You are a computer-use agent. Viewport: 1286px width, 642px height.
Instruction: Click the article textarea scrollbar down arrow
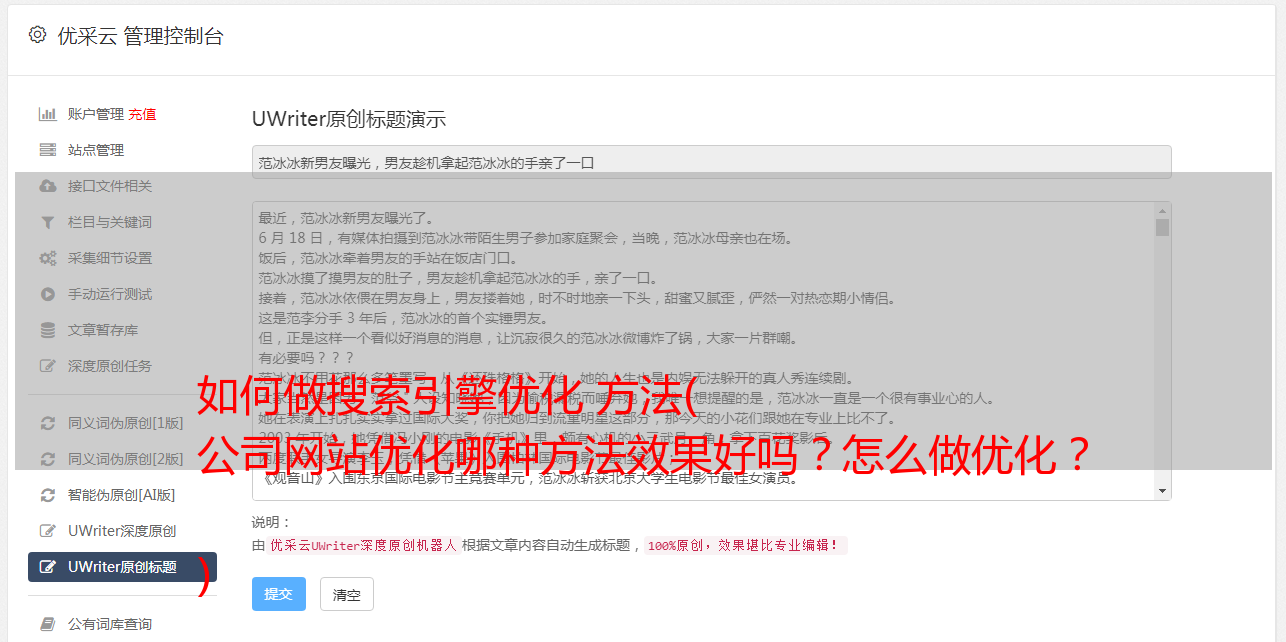click(1162, 491)
